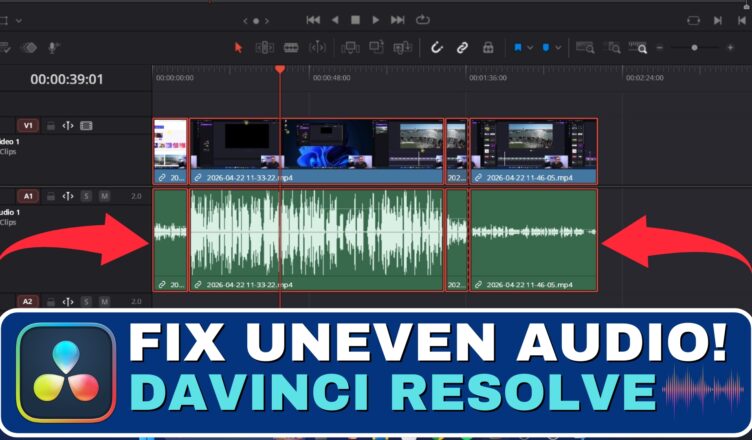Select the Blade edit mode tool
The image size is (752, 440).
pos(291,48)
